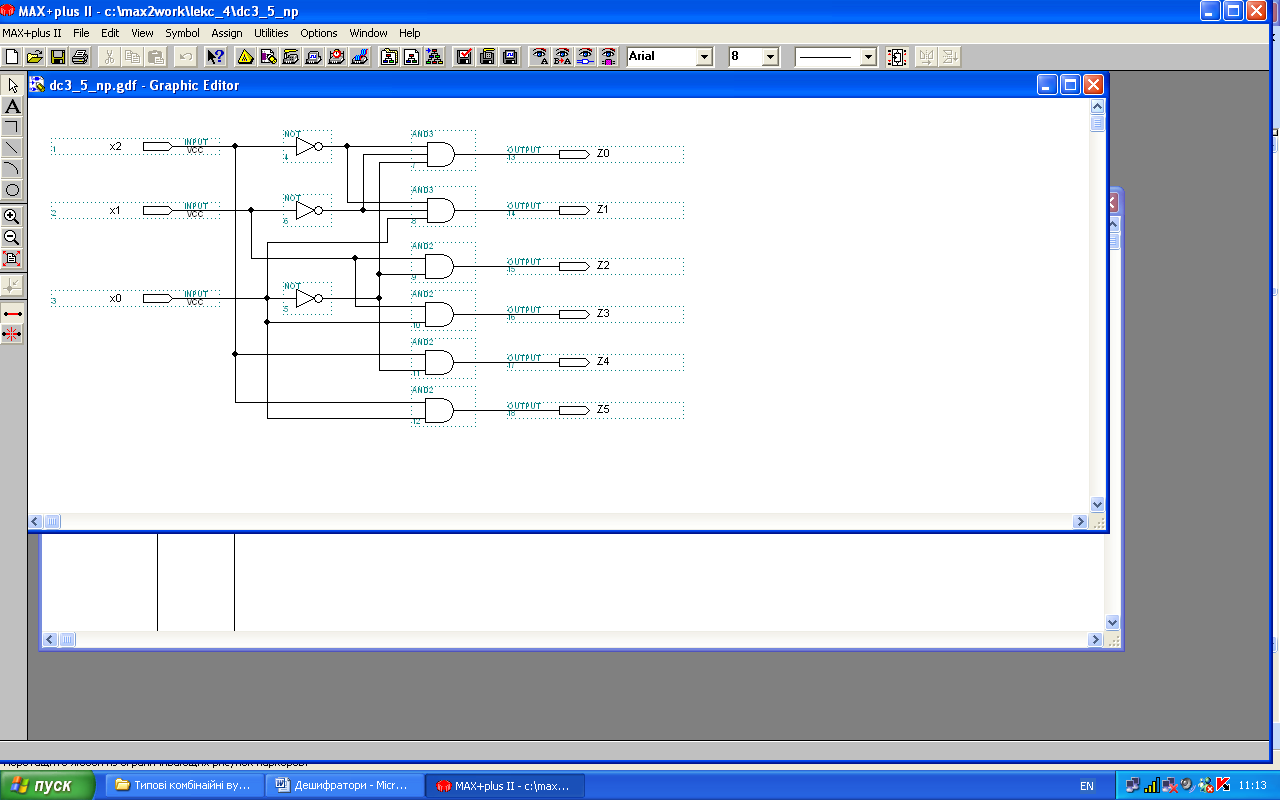Viewport: 1280px width, 800px height.
Task: Click Project Save and Compile icon
Action: pos(487,57)
